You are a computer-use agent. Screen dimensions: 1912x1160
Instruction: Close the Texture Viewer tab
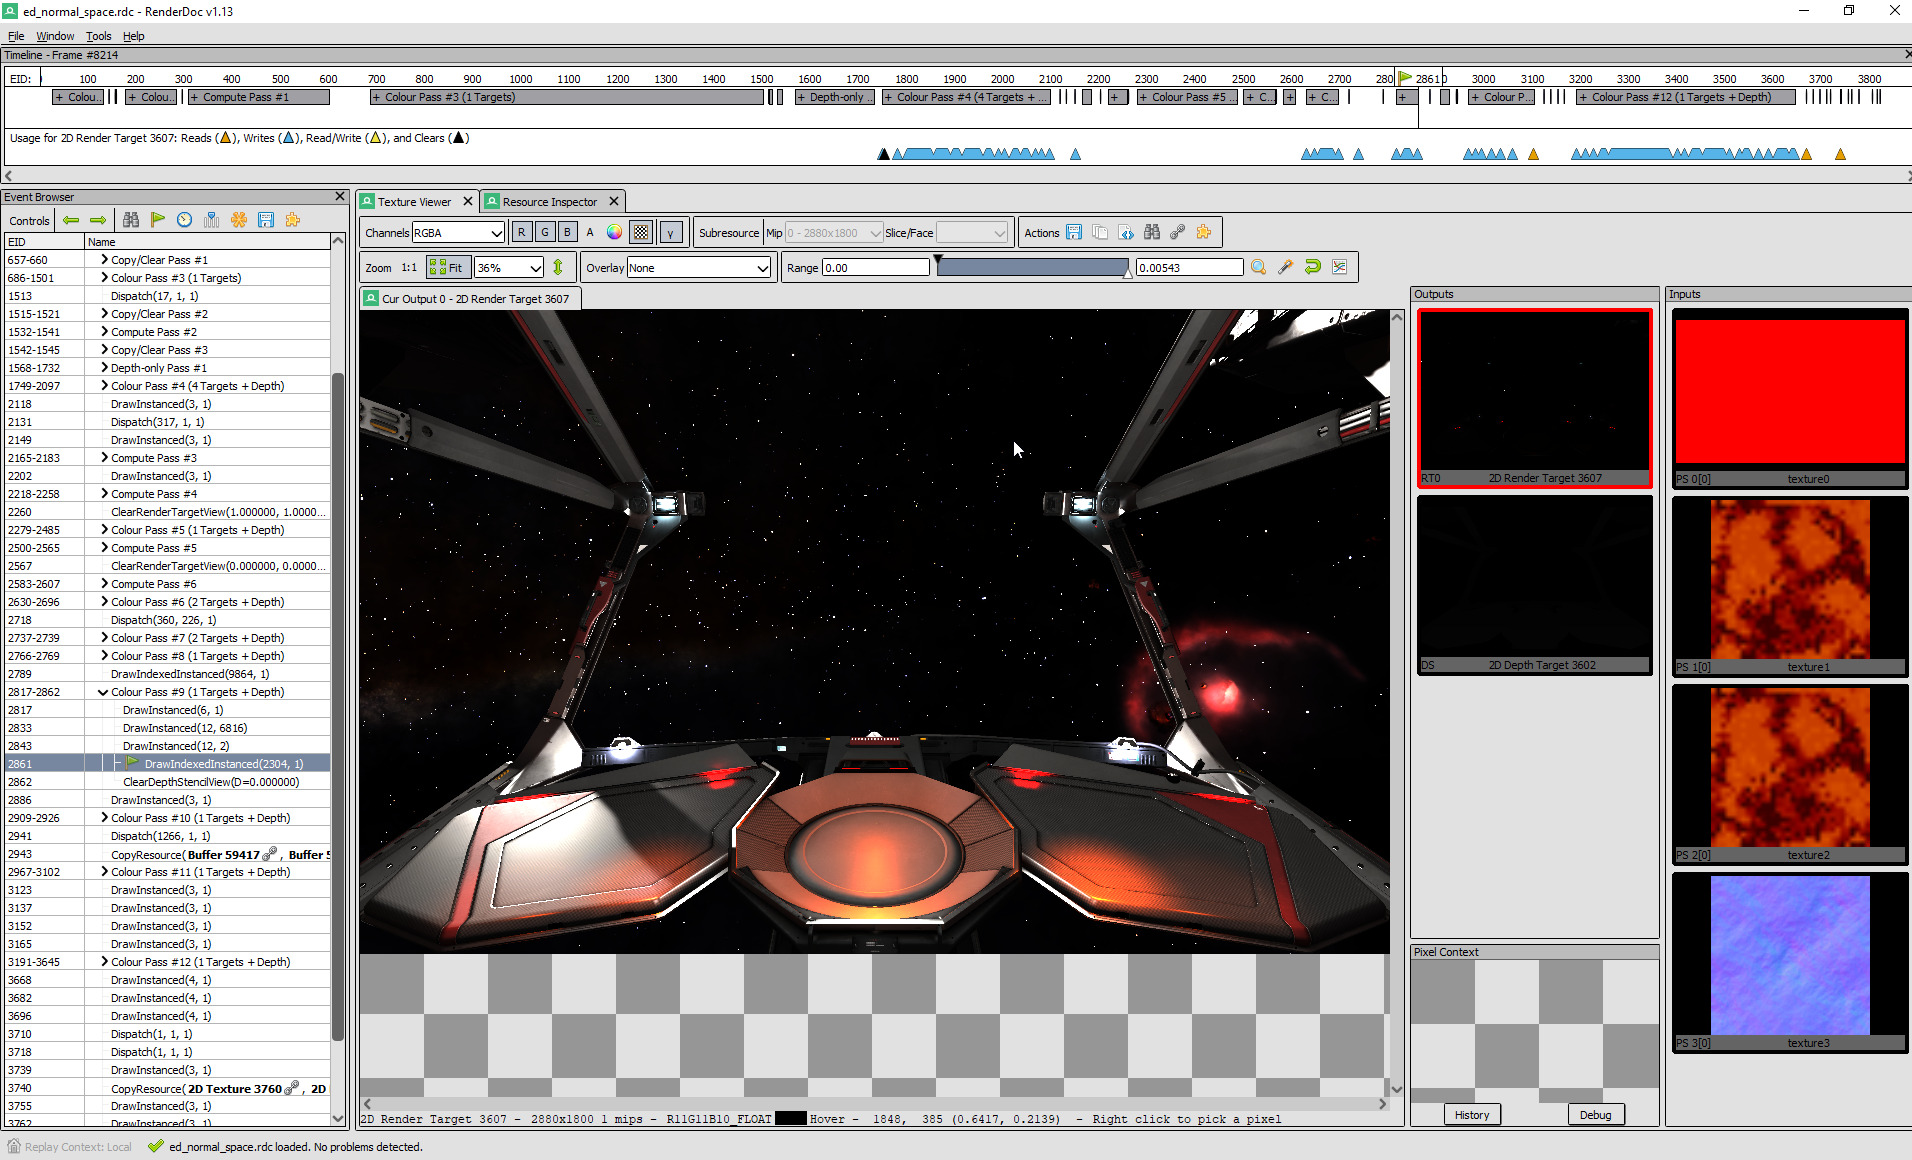coord(467,201)
